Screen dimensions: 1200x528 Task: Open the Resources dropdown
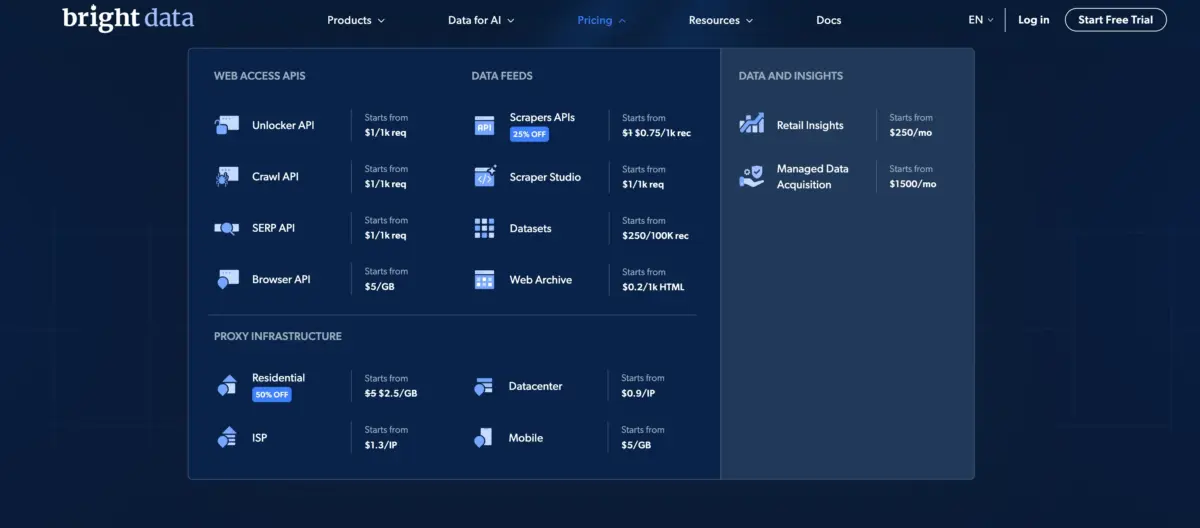pos(721,20)
